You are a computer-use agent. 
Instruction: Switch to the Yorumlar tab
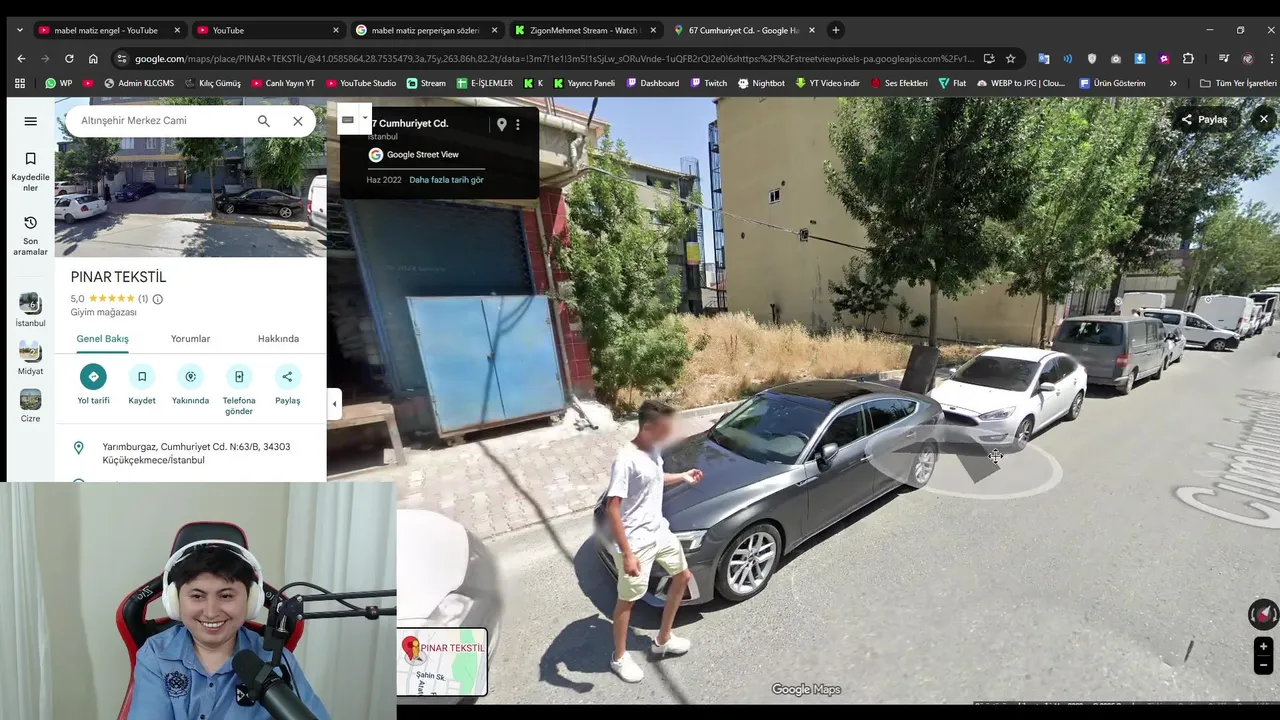(190, 339)
